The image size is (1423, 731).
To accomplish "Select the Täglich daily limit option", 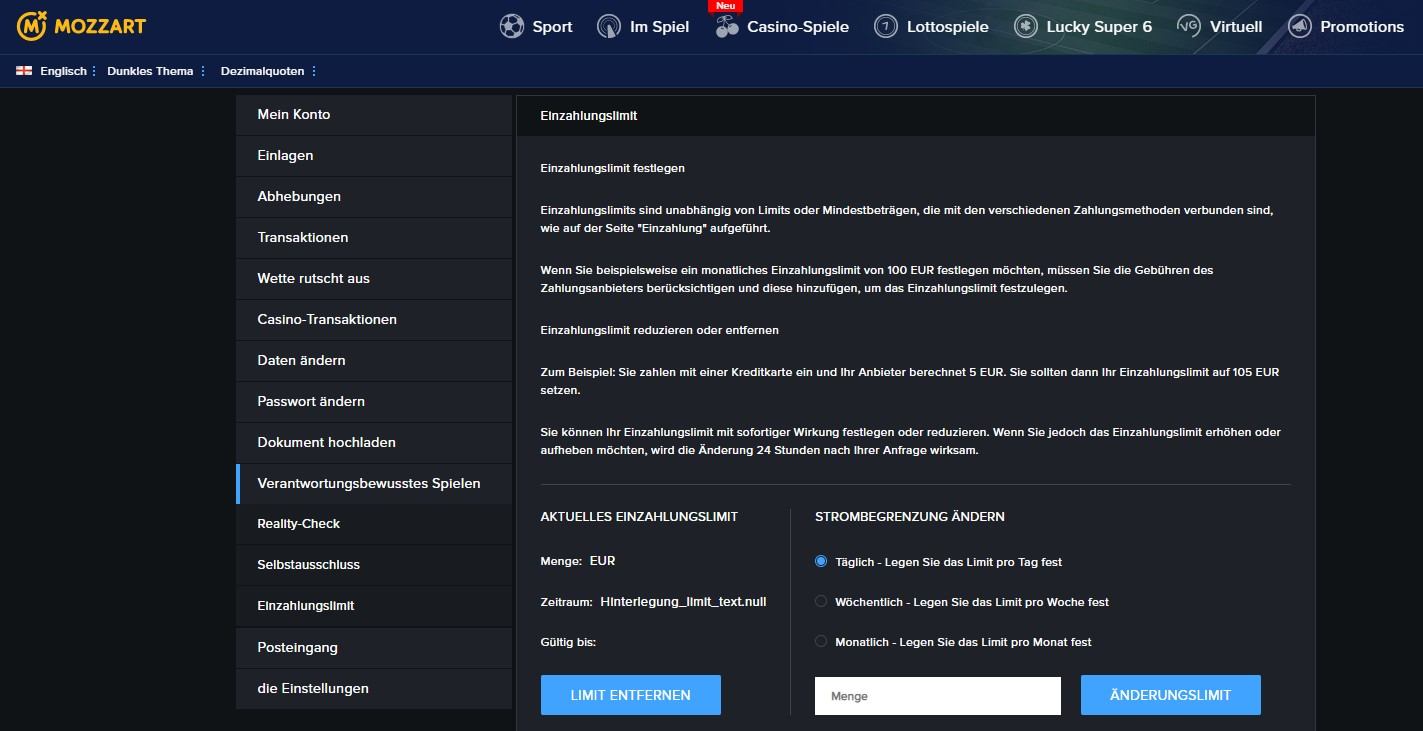I will (x=821, y=562).
